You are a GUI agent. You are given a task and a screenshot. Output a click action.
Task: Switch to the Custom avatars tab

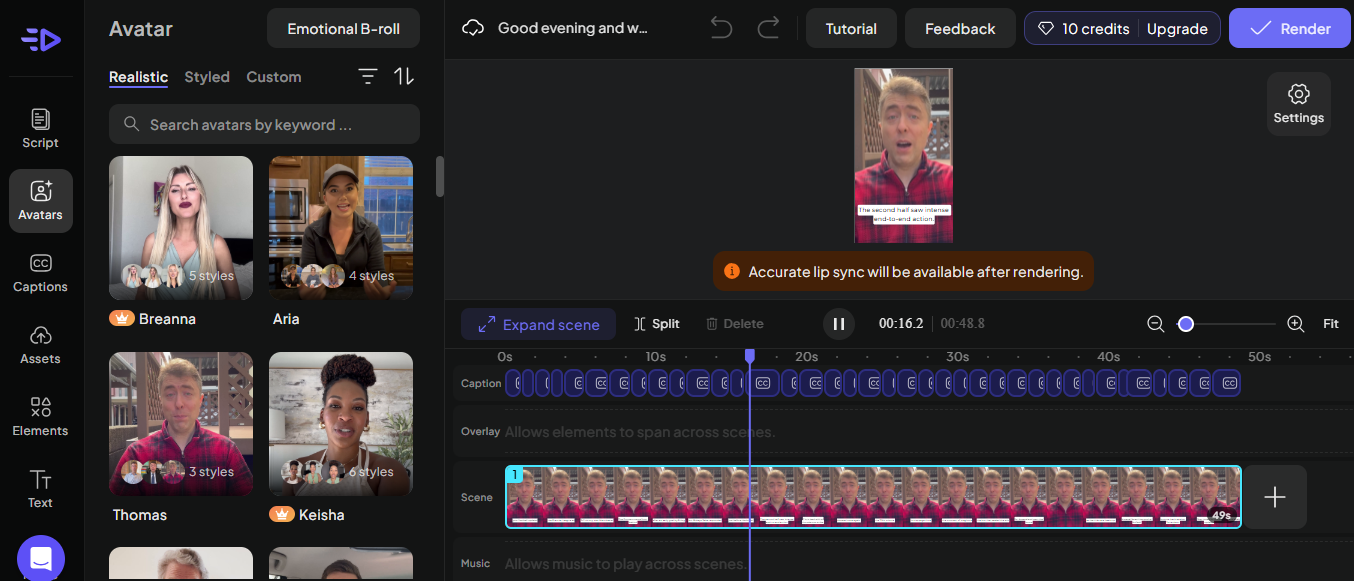273,77
